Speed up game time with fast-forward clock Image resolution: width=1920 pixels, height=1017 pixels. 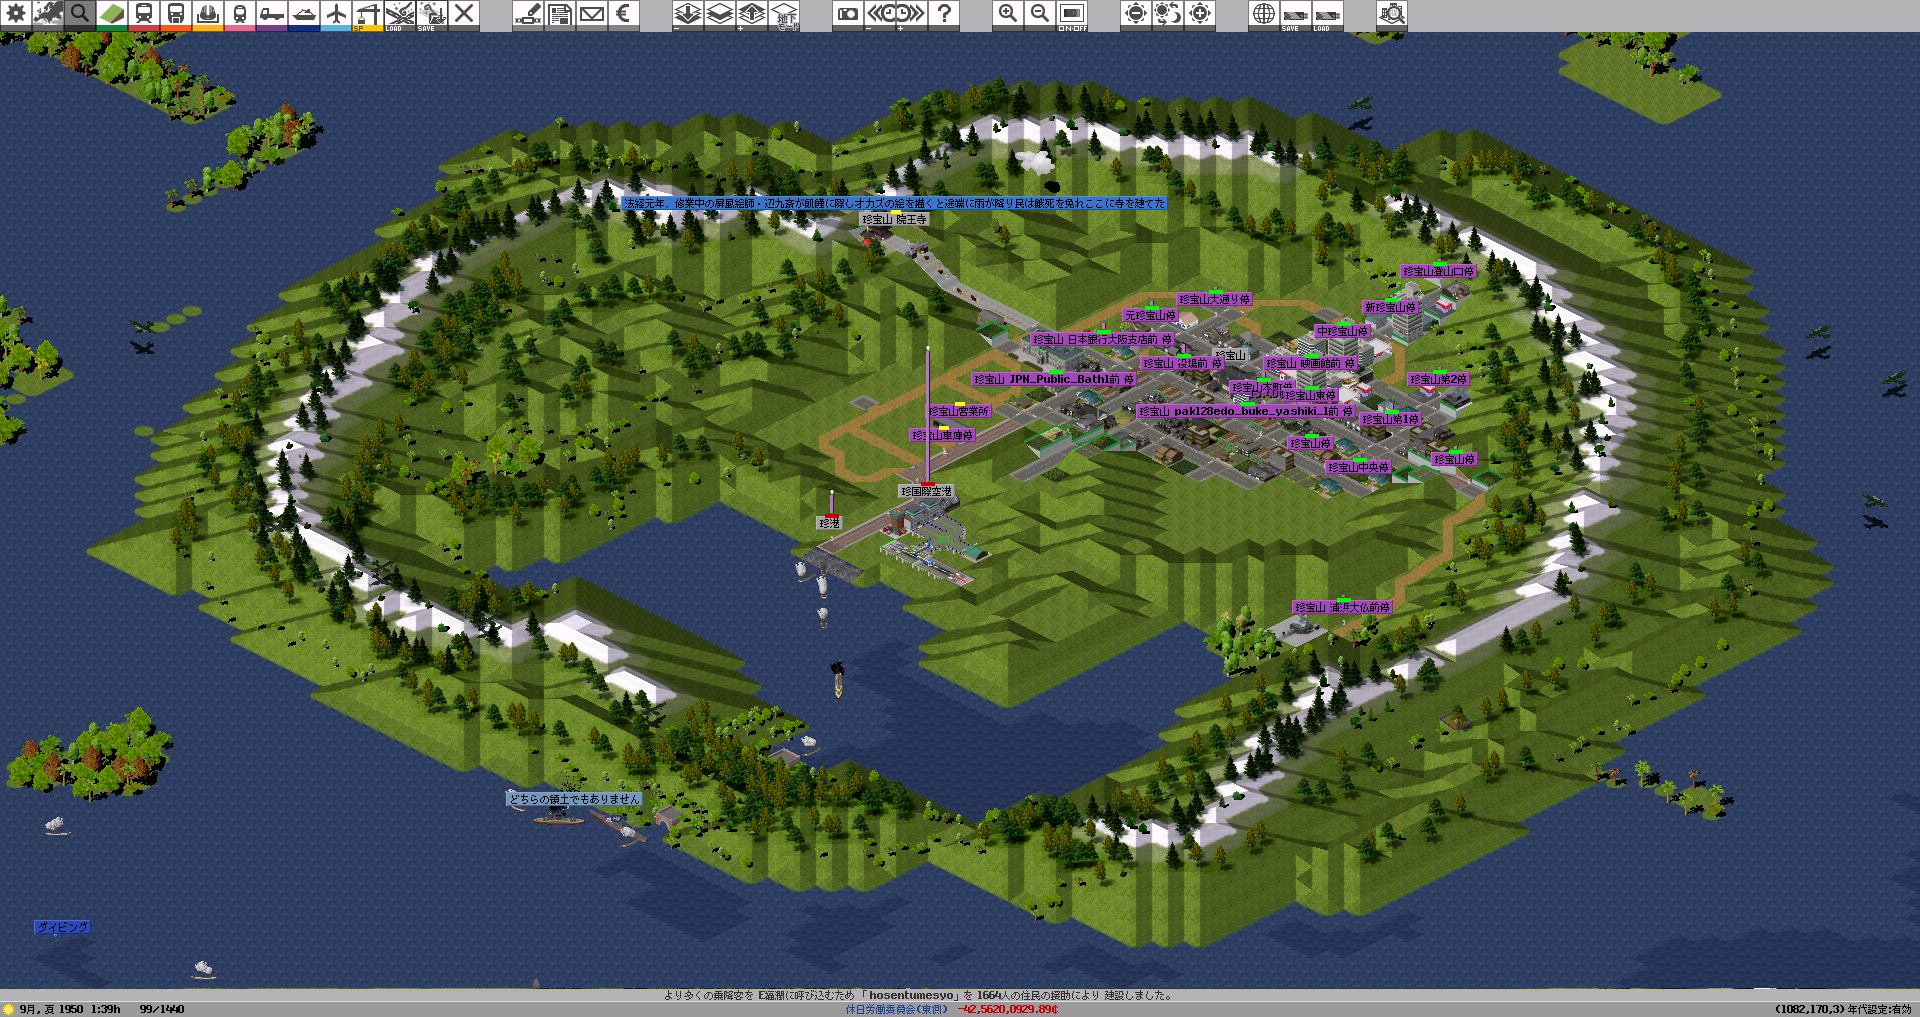tap(912, 15)
